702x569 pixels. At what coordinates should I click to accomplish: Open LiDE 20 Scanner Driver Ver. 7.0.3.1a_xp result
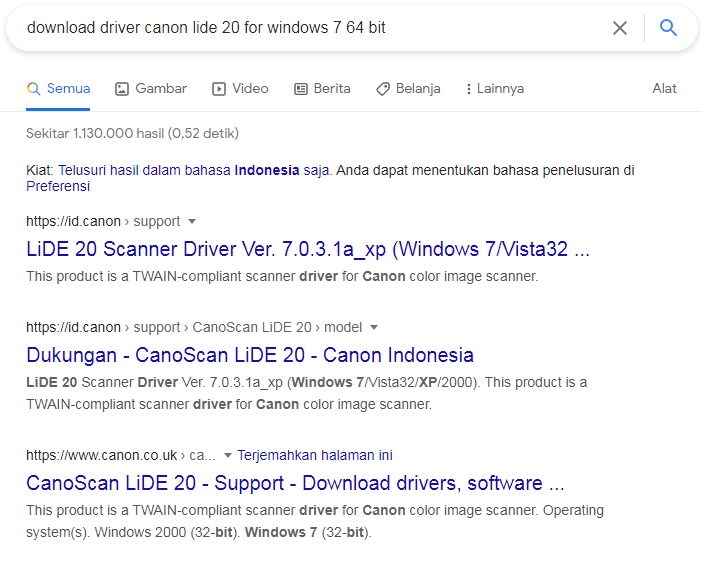(308, 249)
